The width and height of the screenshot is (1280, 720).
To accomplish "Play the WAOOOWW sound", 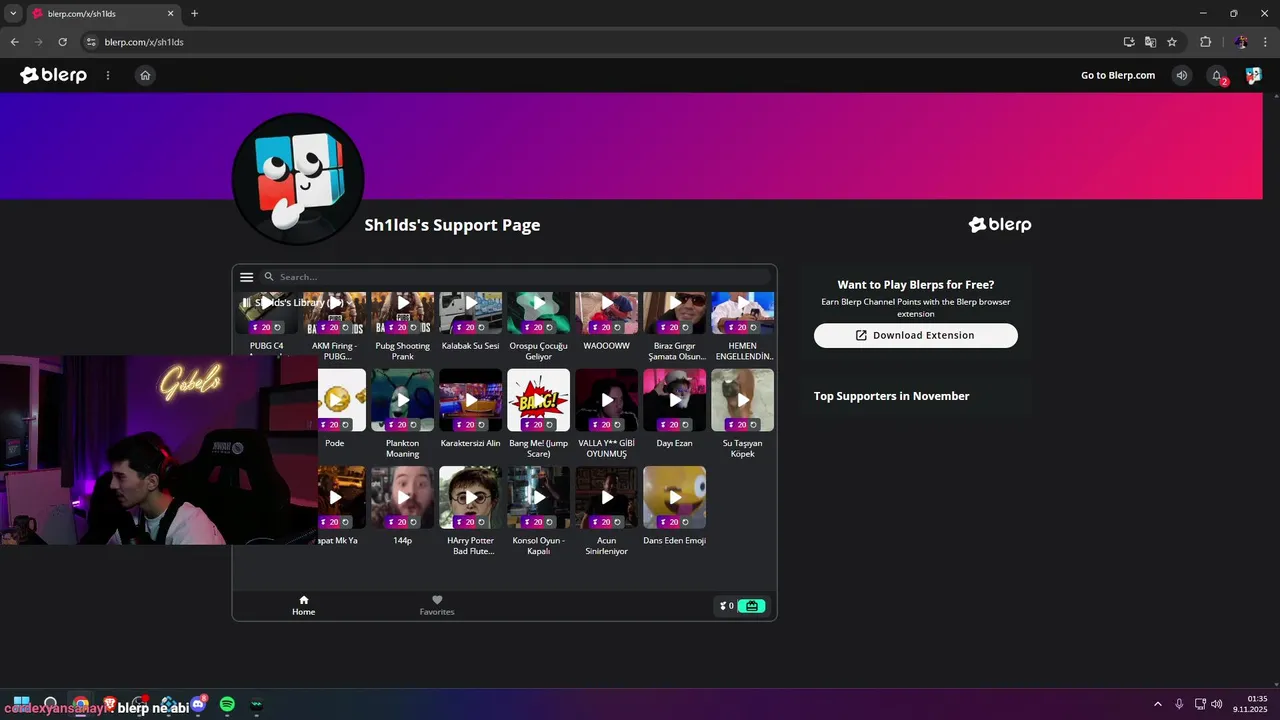I will point(607,303).
